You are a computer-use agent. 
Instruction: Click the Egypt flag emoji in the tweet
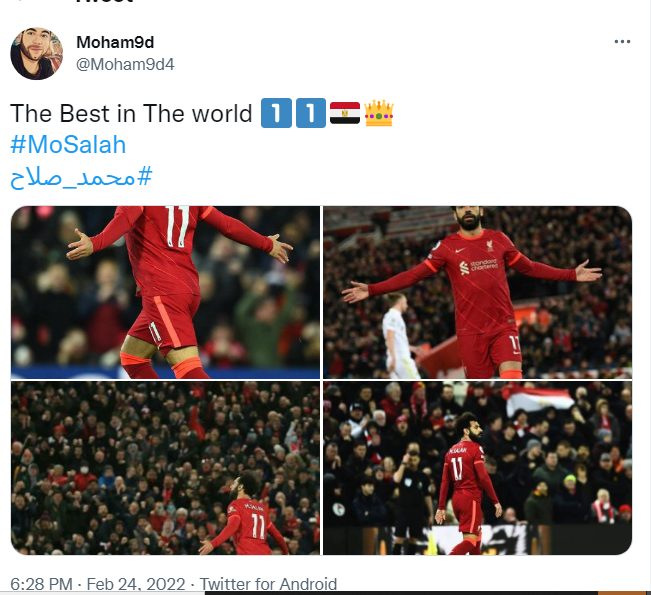(x=345, y=113)
